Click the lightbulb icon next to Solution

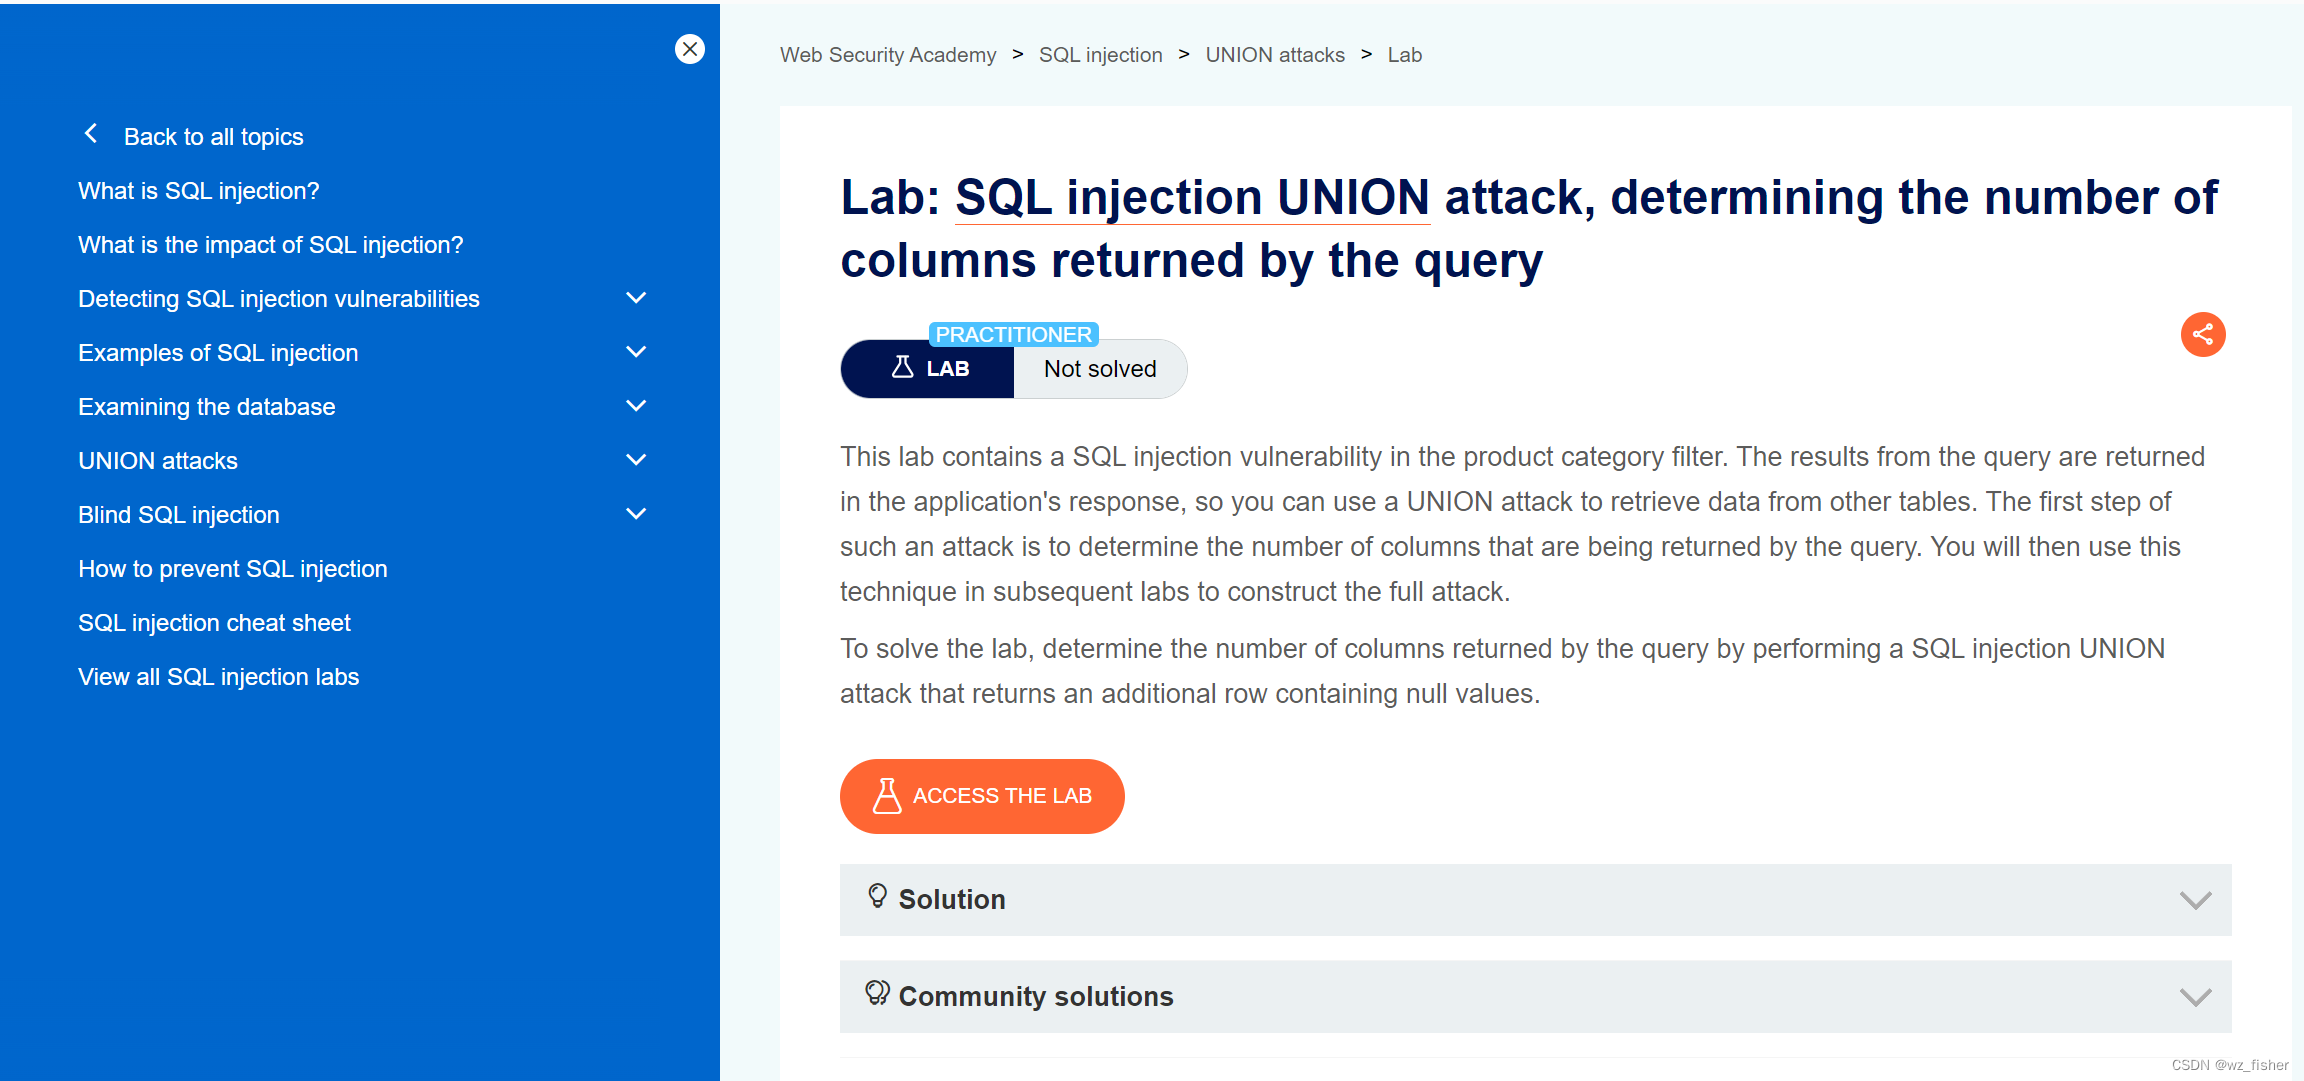(877, 896)
